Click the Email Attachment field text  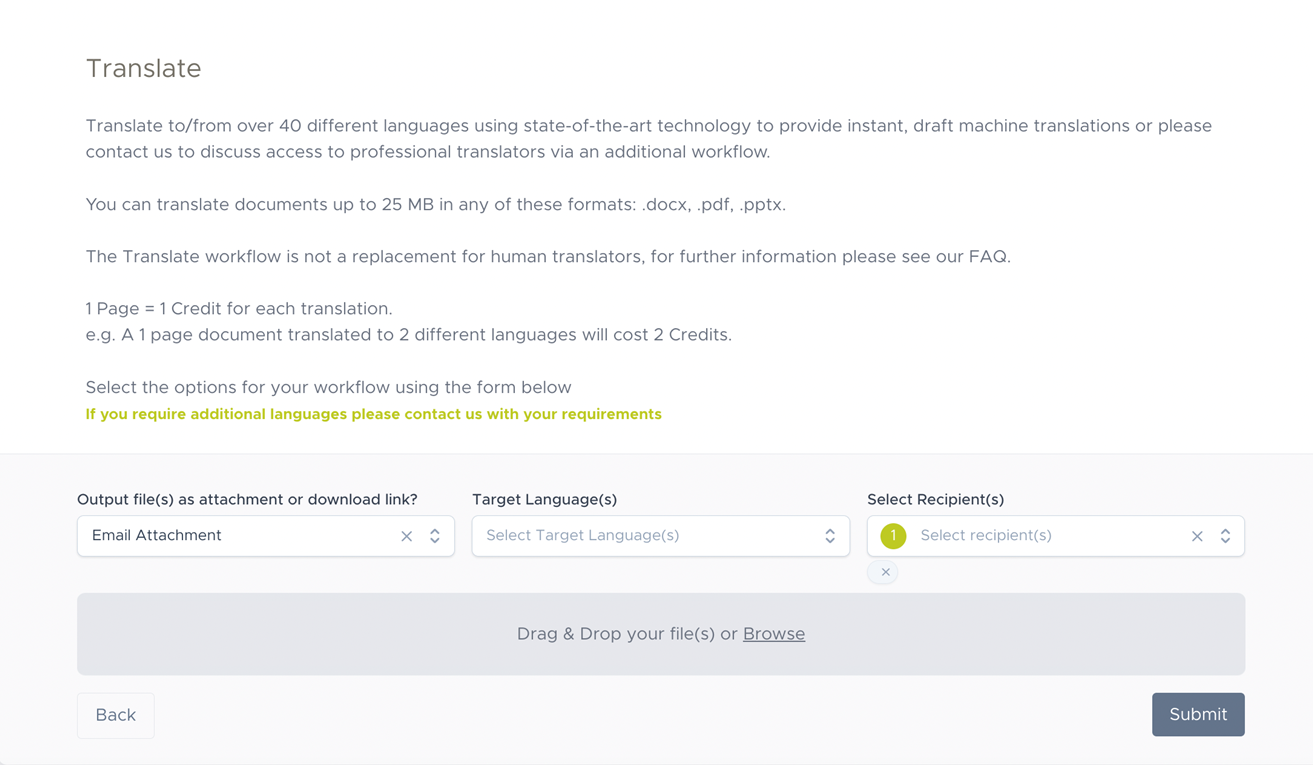pos(157,536)
